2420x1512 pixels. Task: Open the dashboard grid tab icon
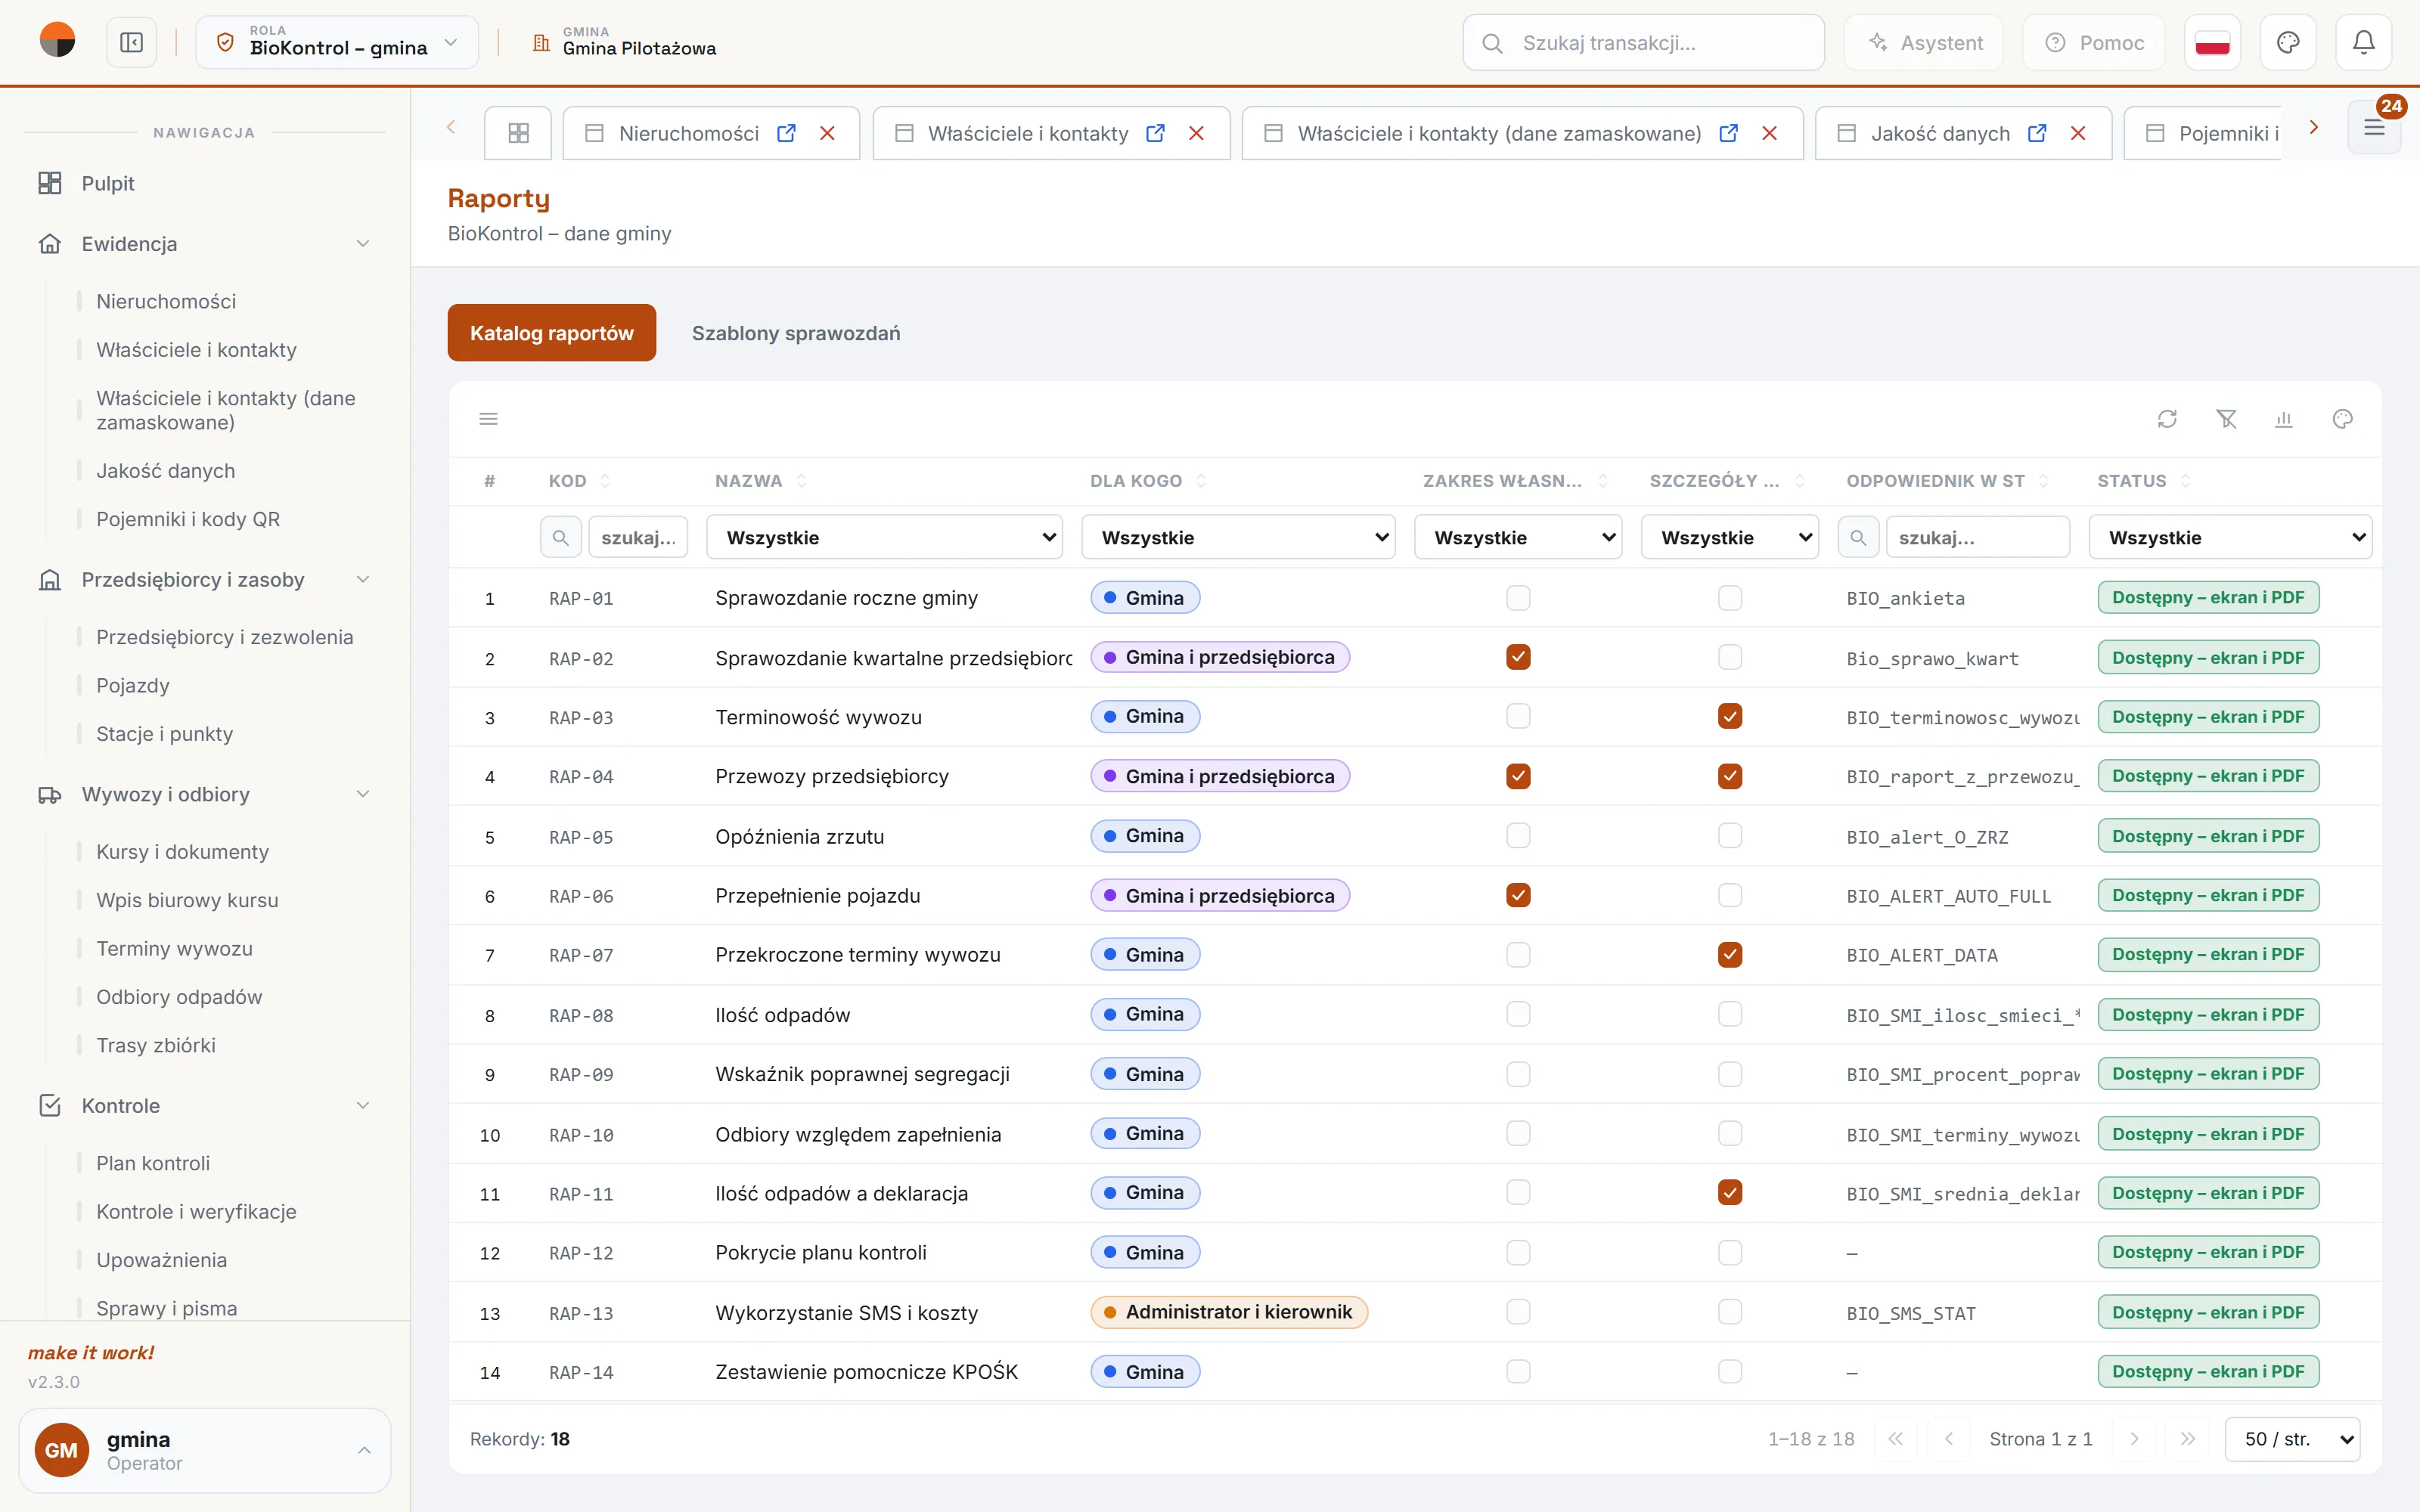click(x=518, y=133)
